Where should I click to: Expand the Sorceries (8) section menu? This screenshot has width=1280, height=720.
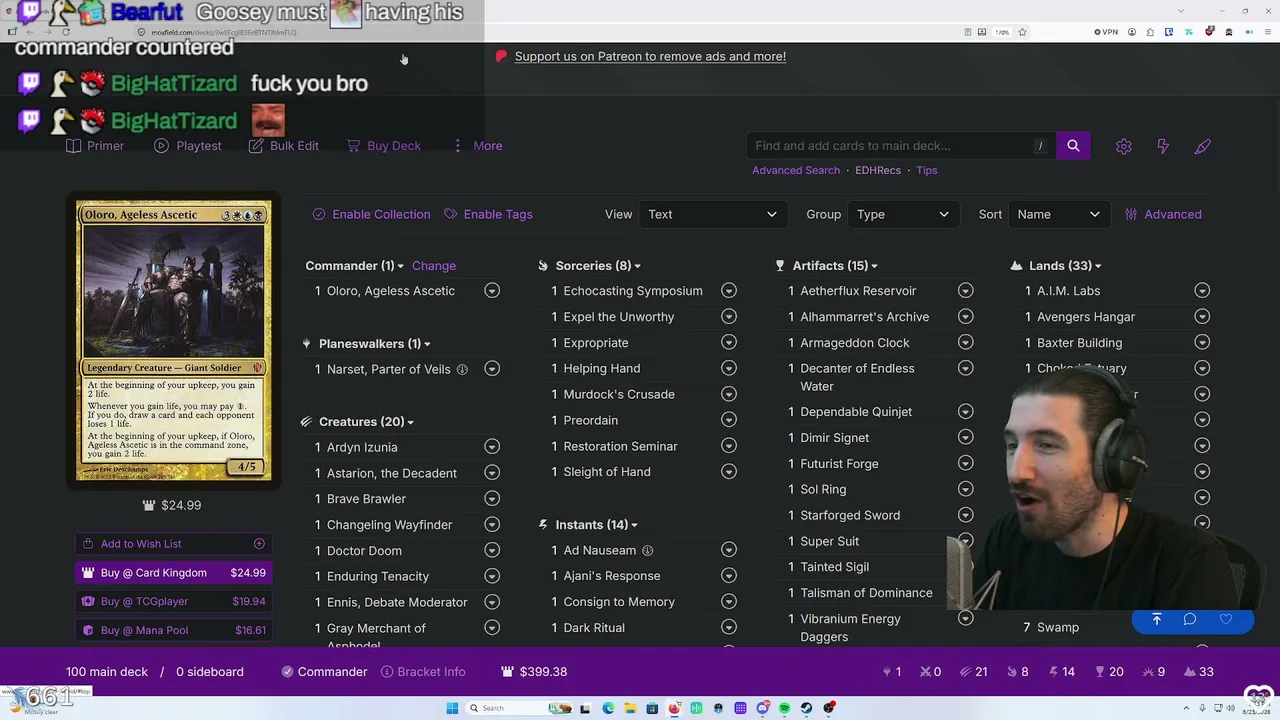637,266
